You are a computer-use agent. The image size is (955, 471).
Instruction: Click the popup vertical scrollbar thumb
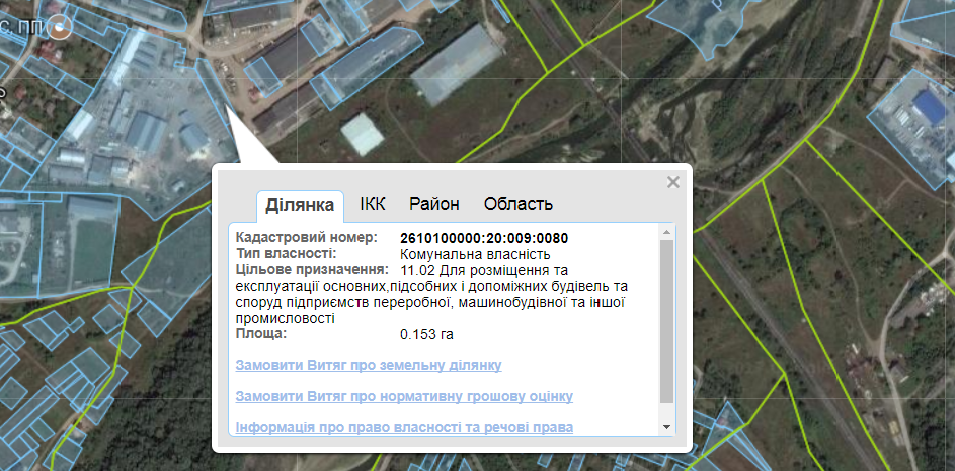[x=666, y=321]
